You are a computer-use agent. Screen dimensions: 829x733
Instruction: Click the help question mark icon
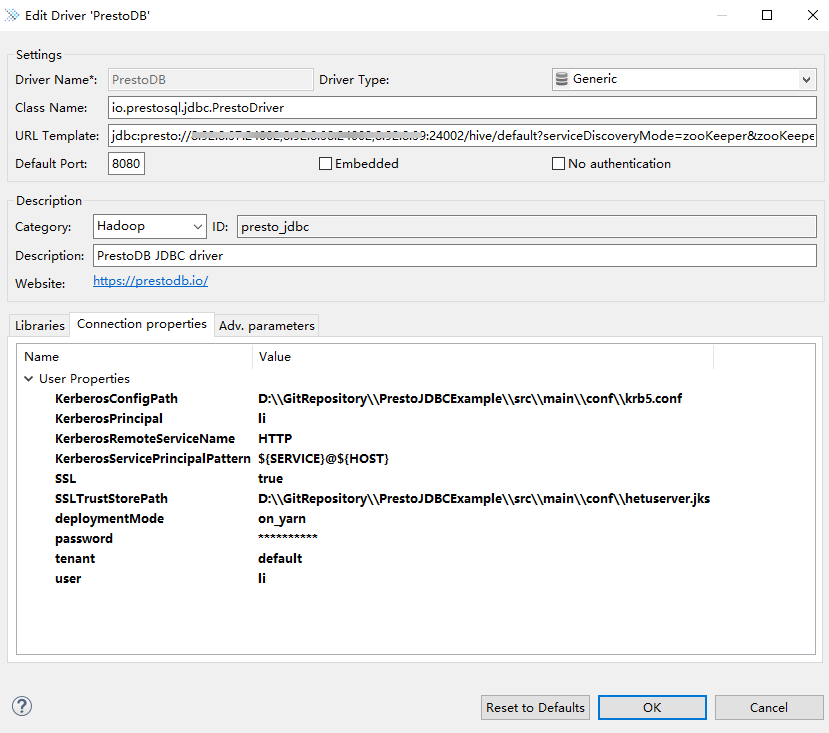click(x=22, y=706)
